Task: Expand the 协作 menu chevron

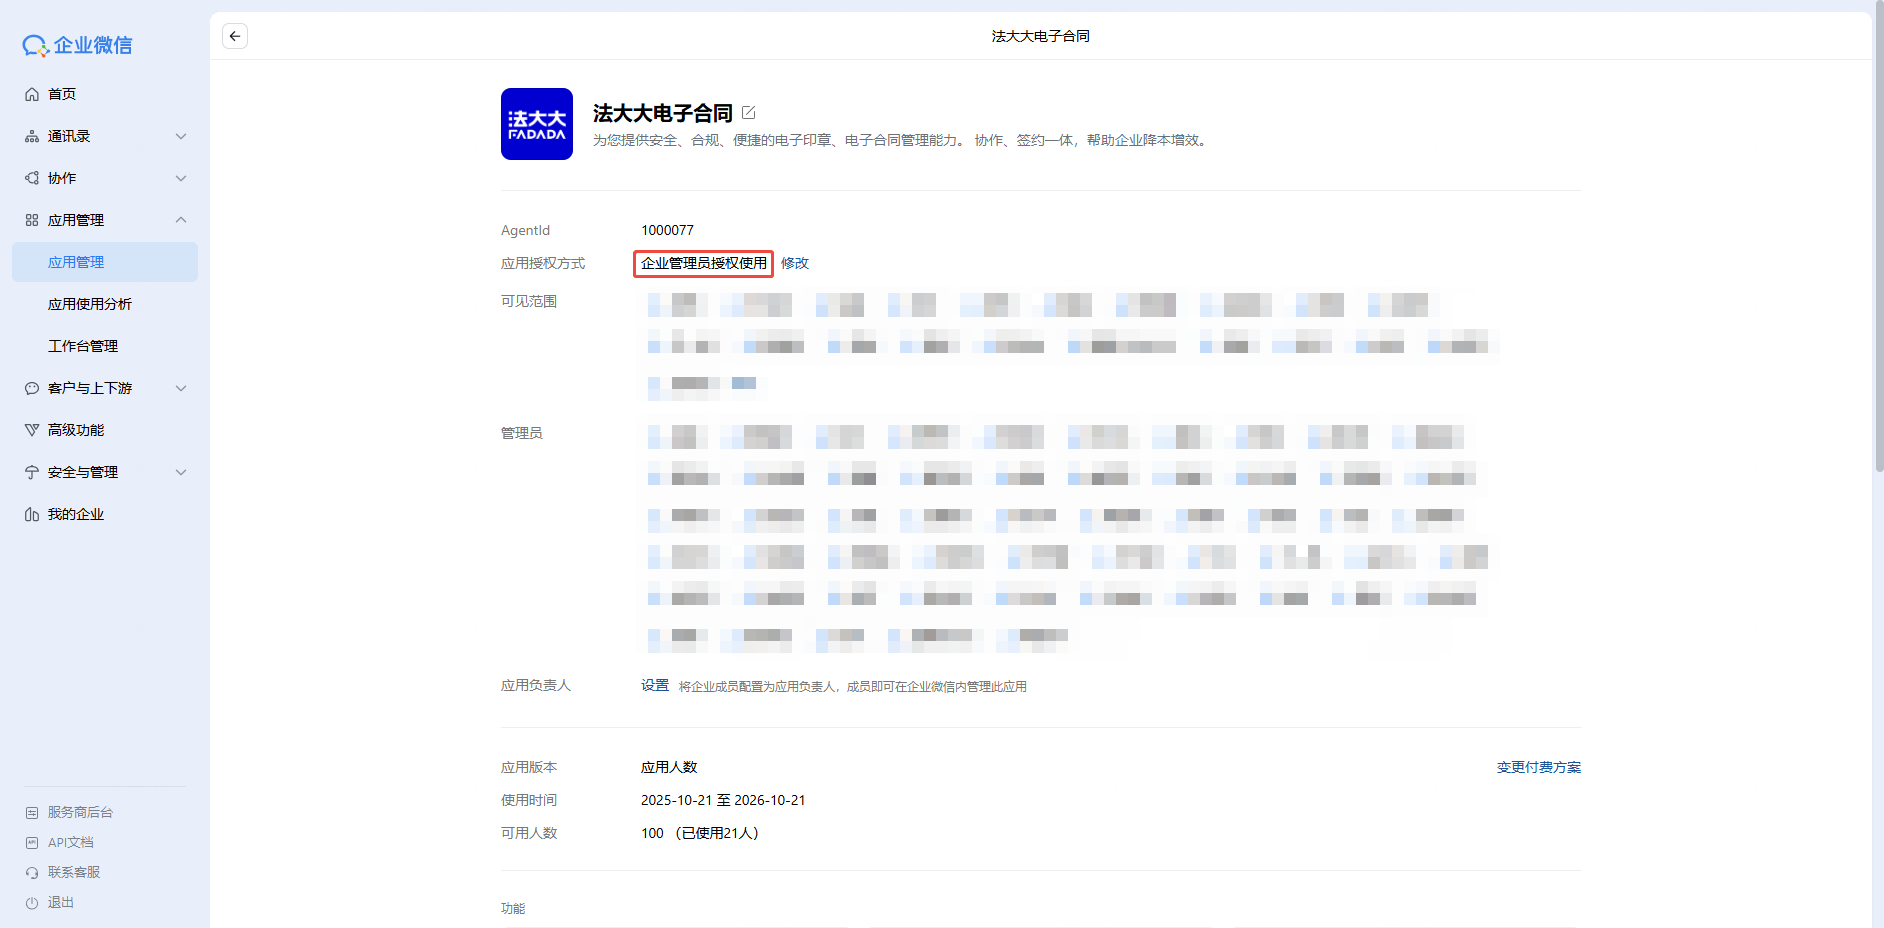Action: [181, 178]
